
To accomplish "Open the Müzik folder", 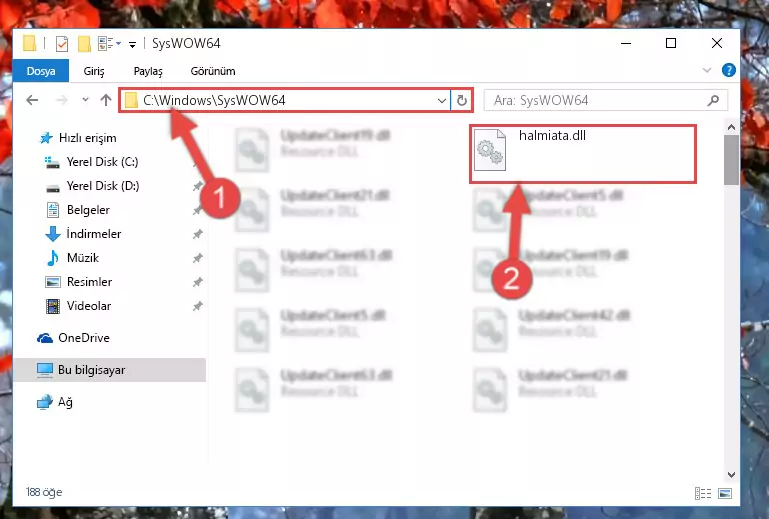I will pos(73,258).
